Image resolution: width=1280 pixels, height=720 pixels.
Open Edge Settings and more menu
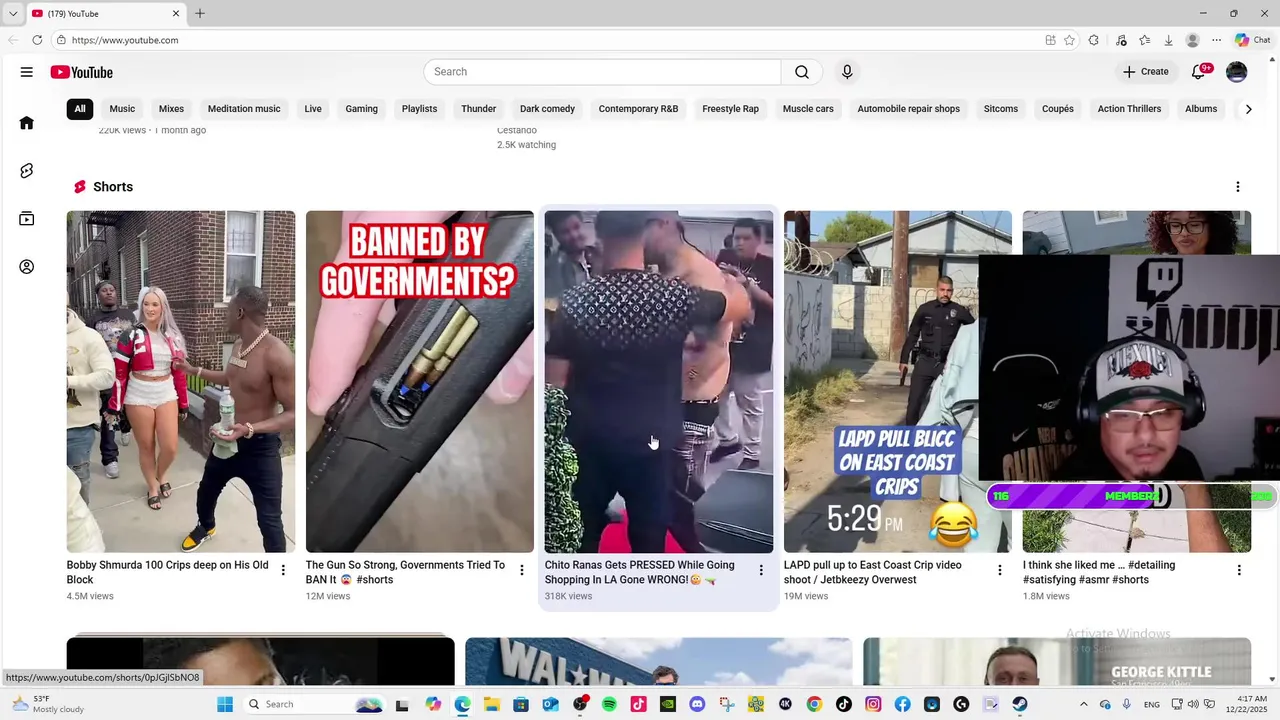(x=1216, y=40)
